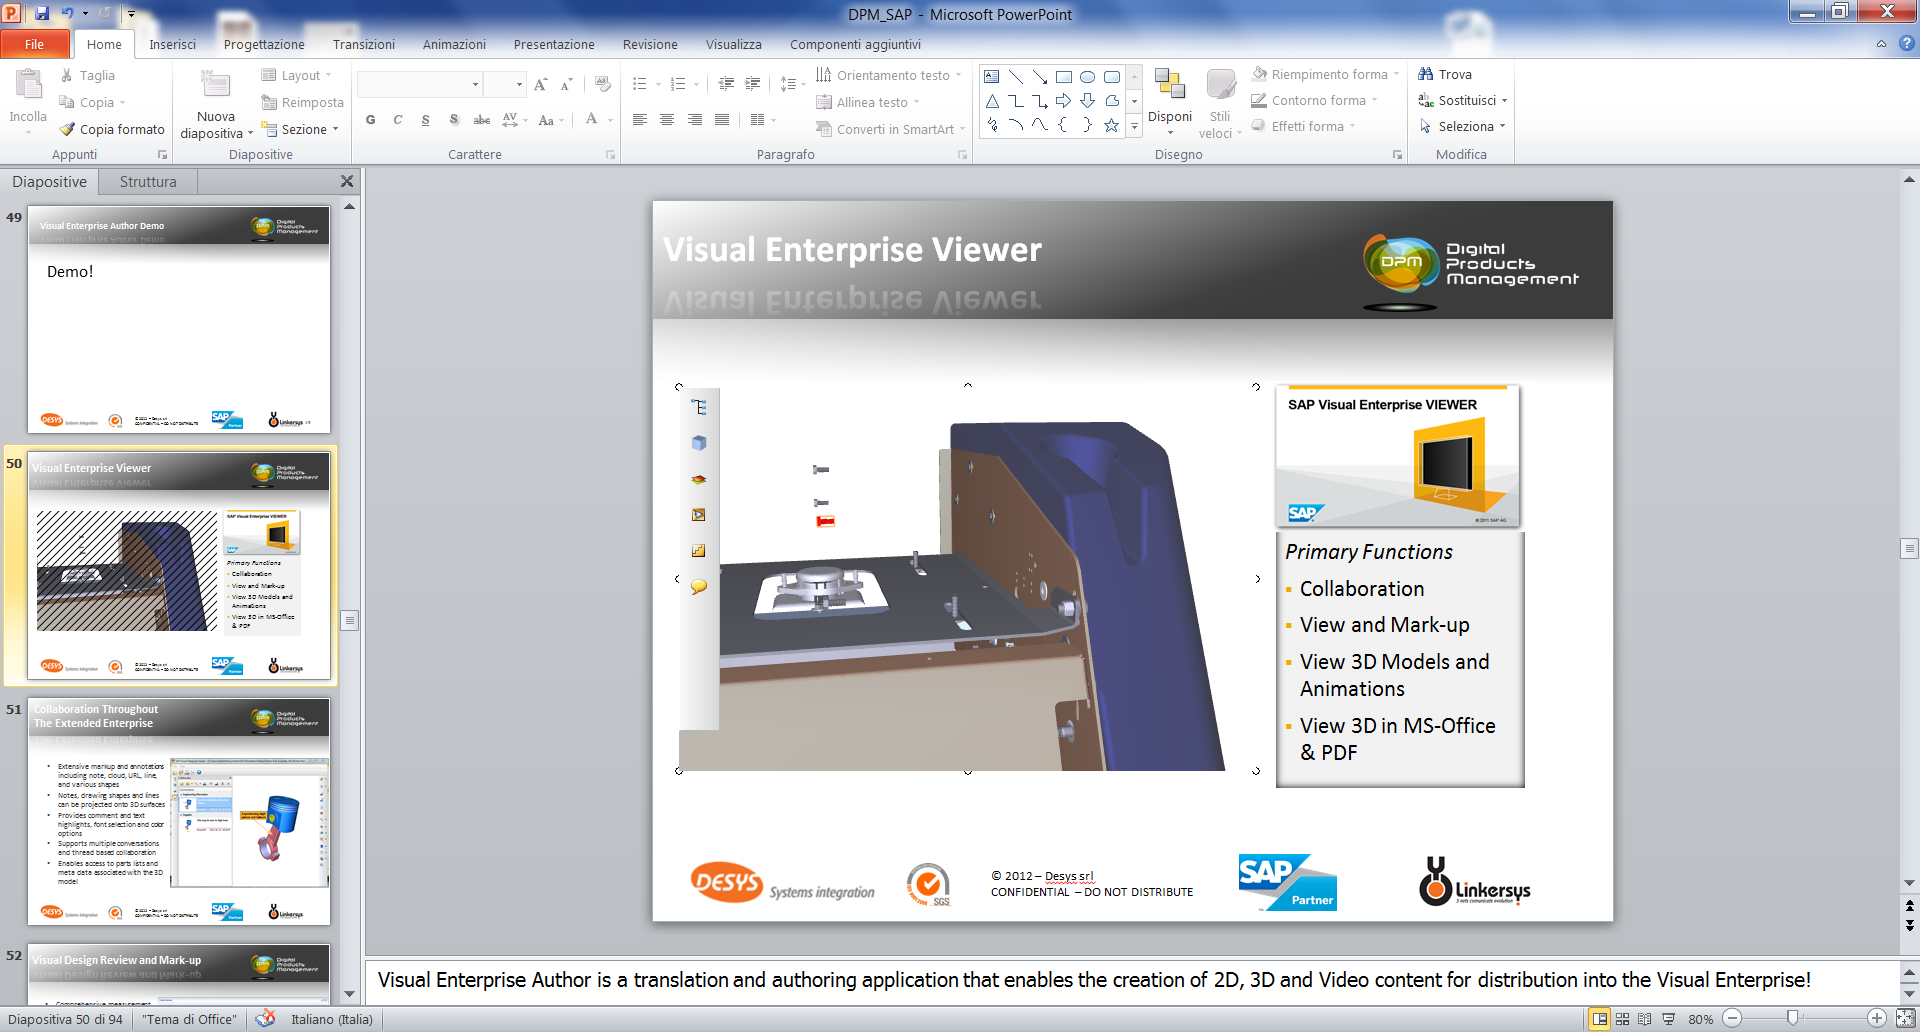This screenshot has height=1032, width=1920.
Task: Toggle strikethrough abc formatting
Action: 482,120
